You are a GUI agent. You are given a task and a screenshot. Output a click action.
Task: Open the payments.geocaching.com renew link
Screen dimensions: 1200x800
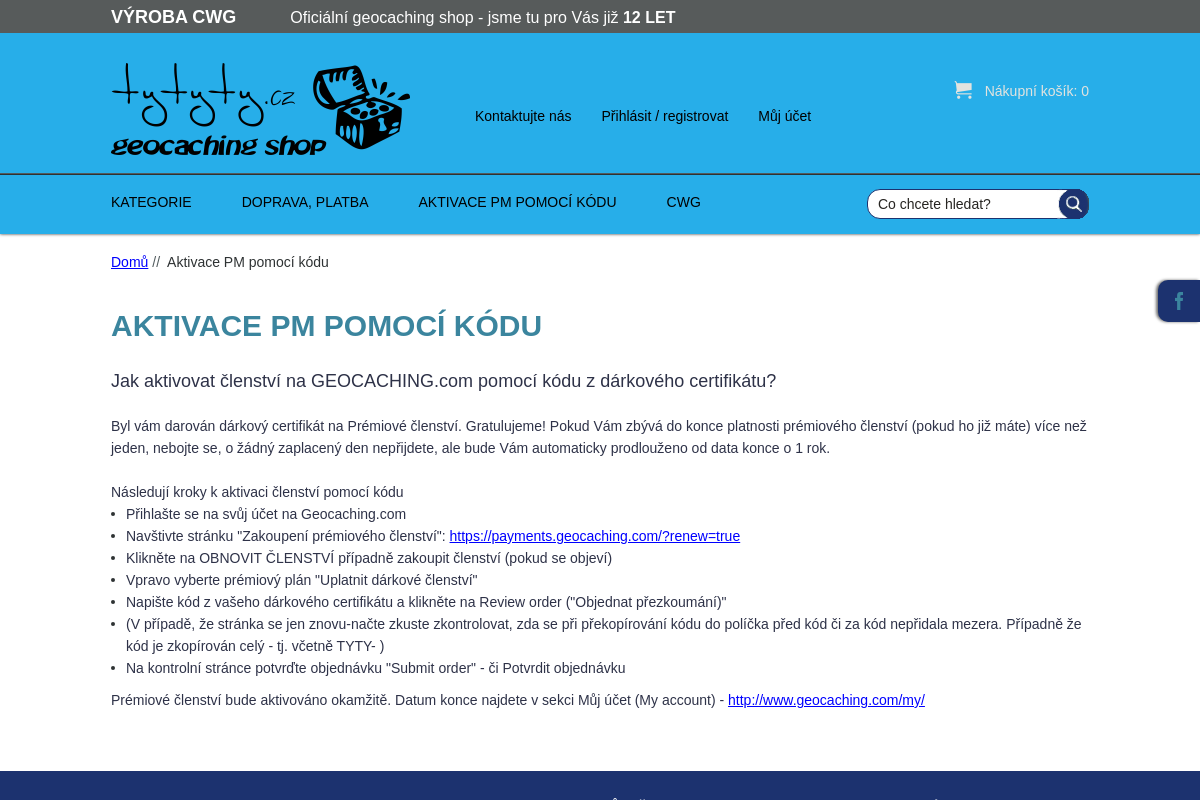594,536
